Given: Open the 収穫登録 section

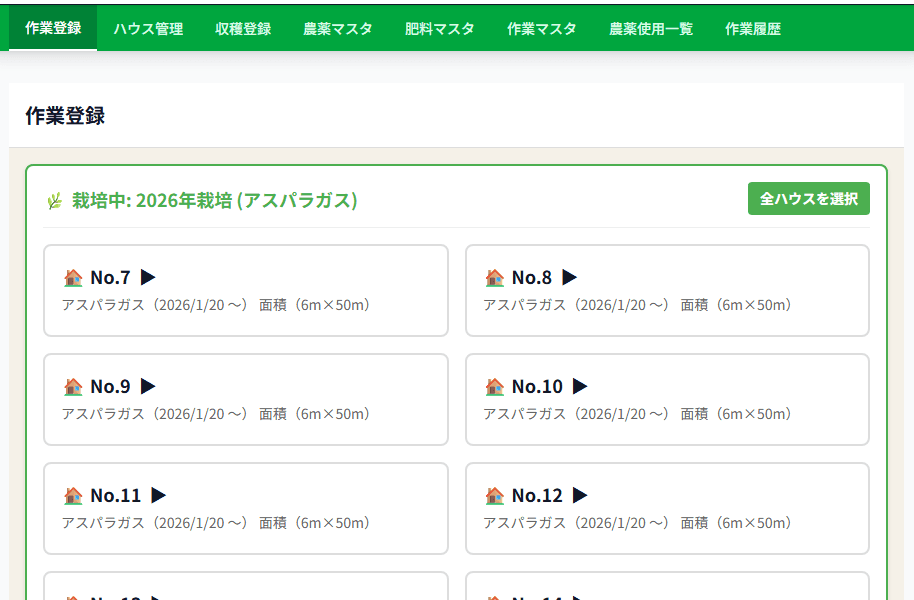Looking at the screenshot, I should pos(243,29).
